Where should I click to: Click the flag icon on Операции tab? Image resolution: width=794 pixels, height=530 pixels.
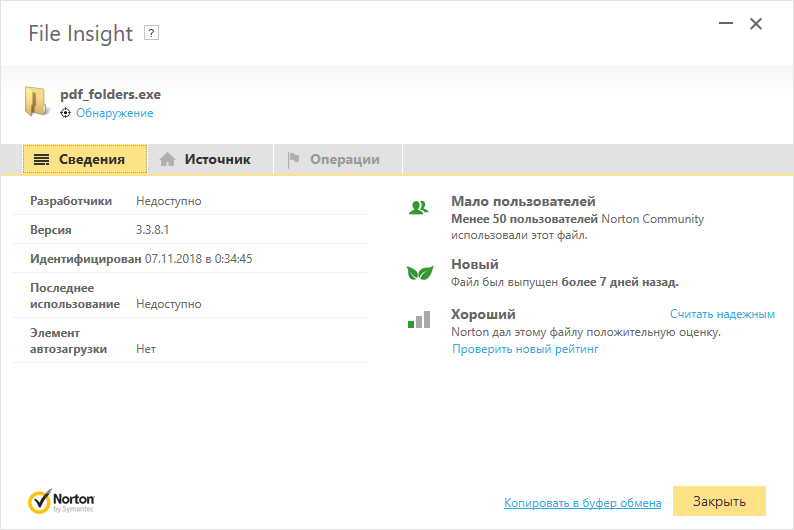tap(293, 159)
